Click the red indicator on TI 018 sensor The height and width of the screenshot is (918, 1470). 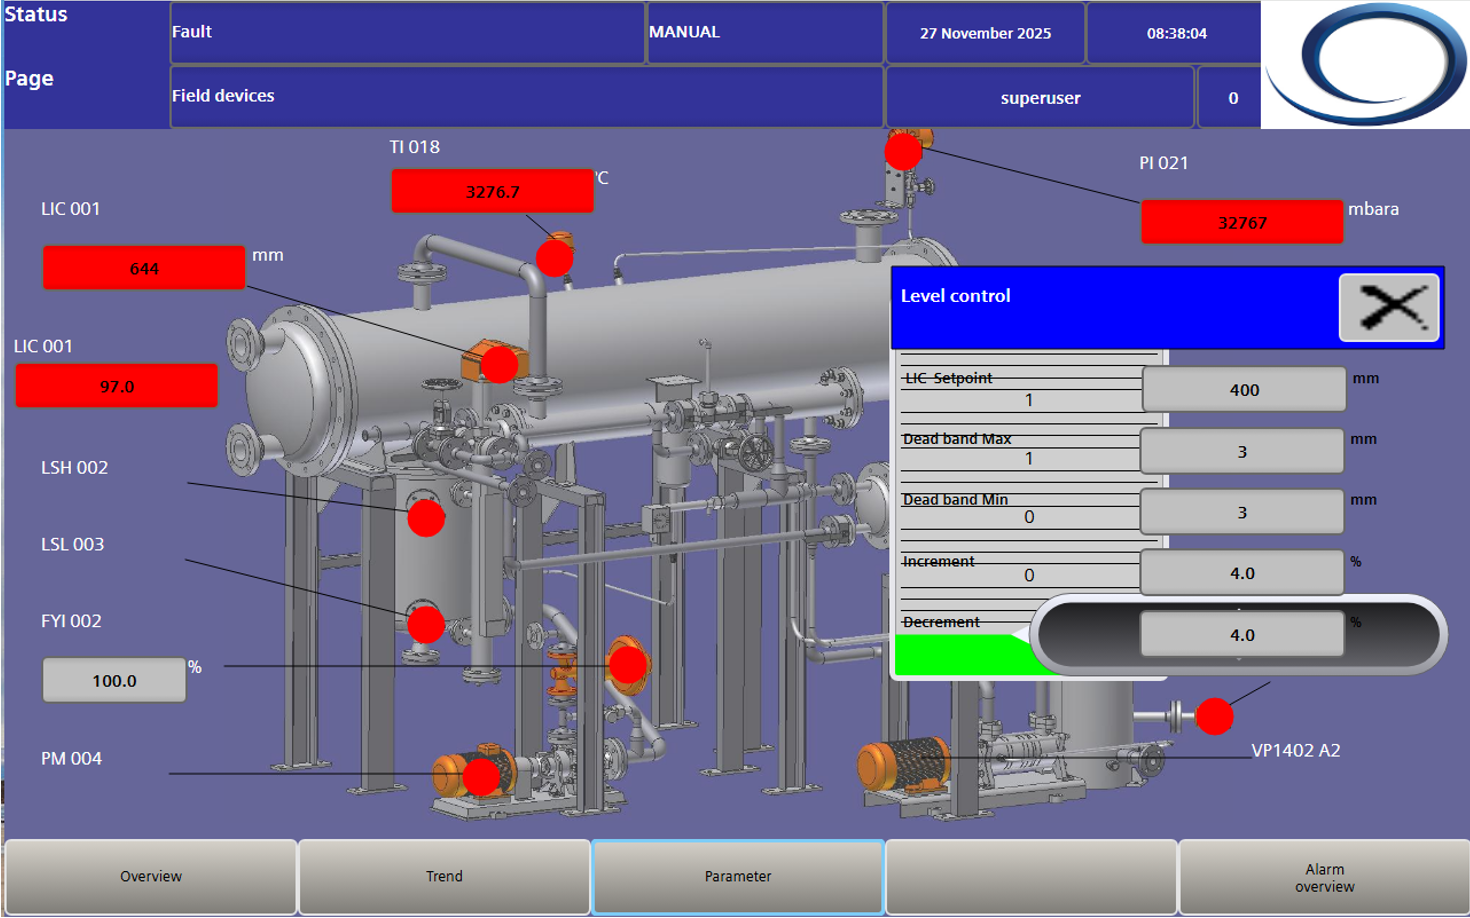point(554,257)
